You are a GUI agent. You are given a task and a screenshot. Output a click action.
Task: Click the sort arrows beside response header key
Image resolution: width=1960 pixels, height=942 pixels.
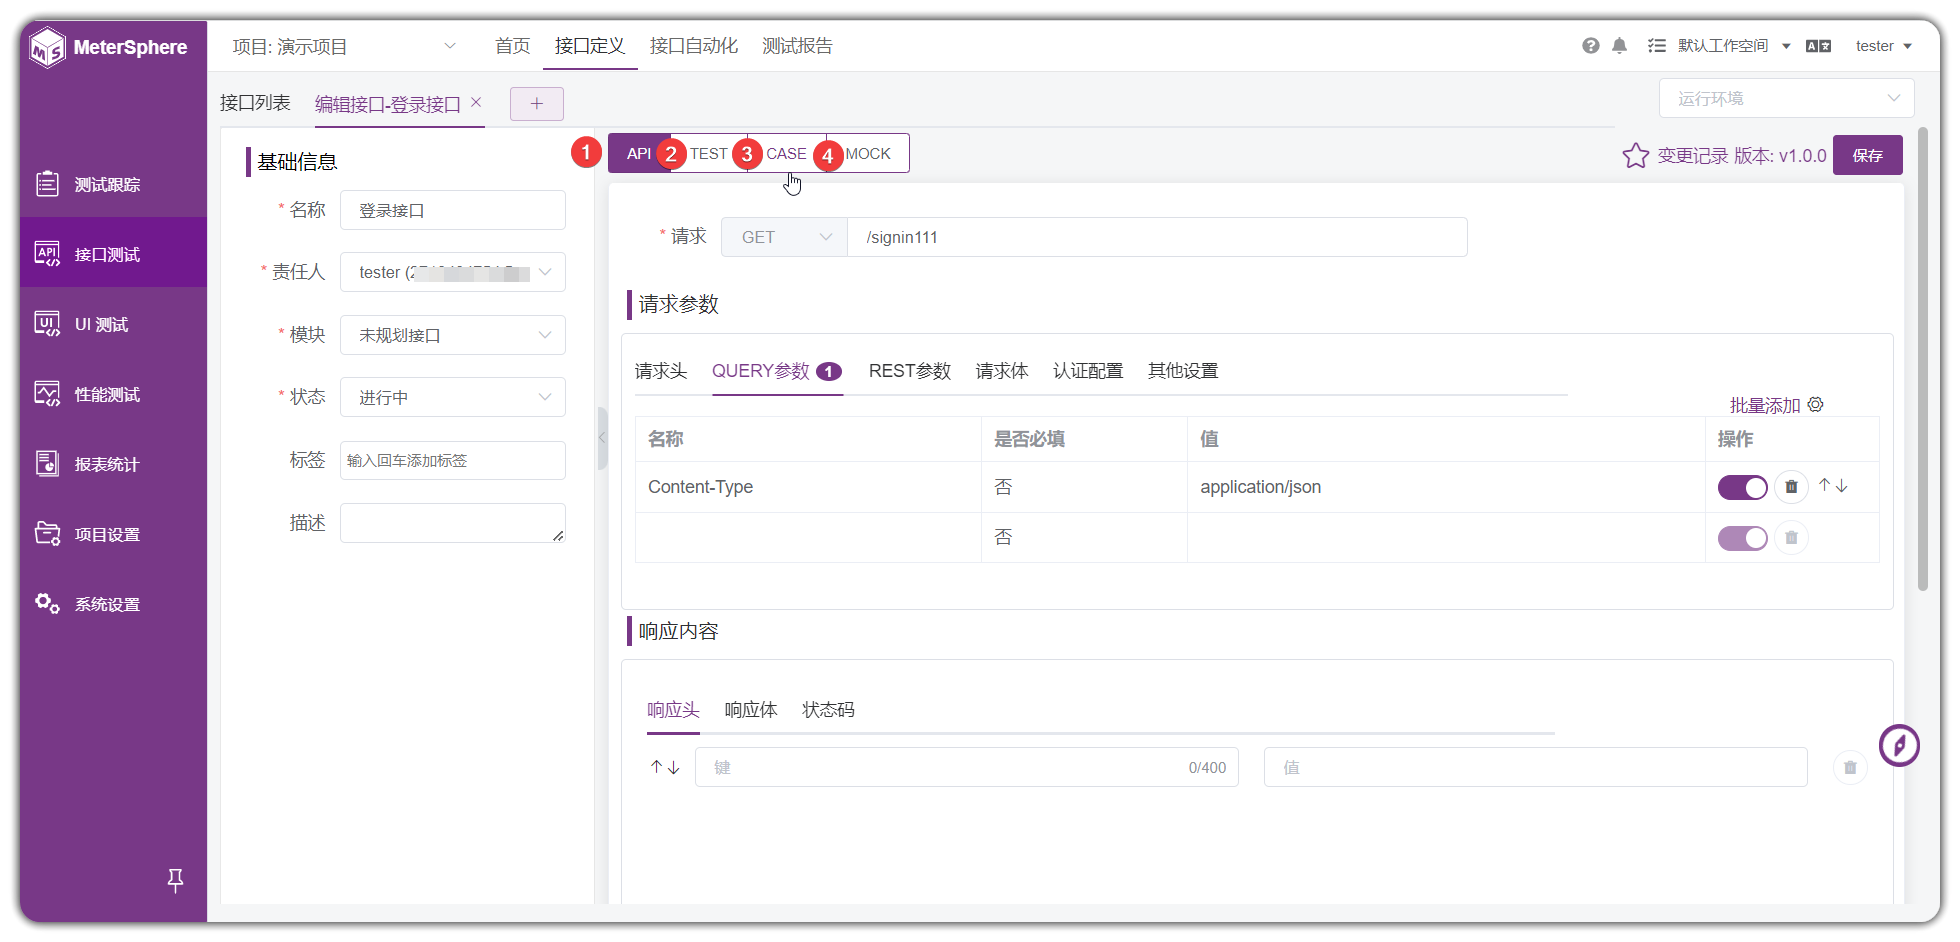(x=665, y=767)
